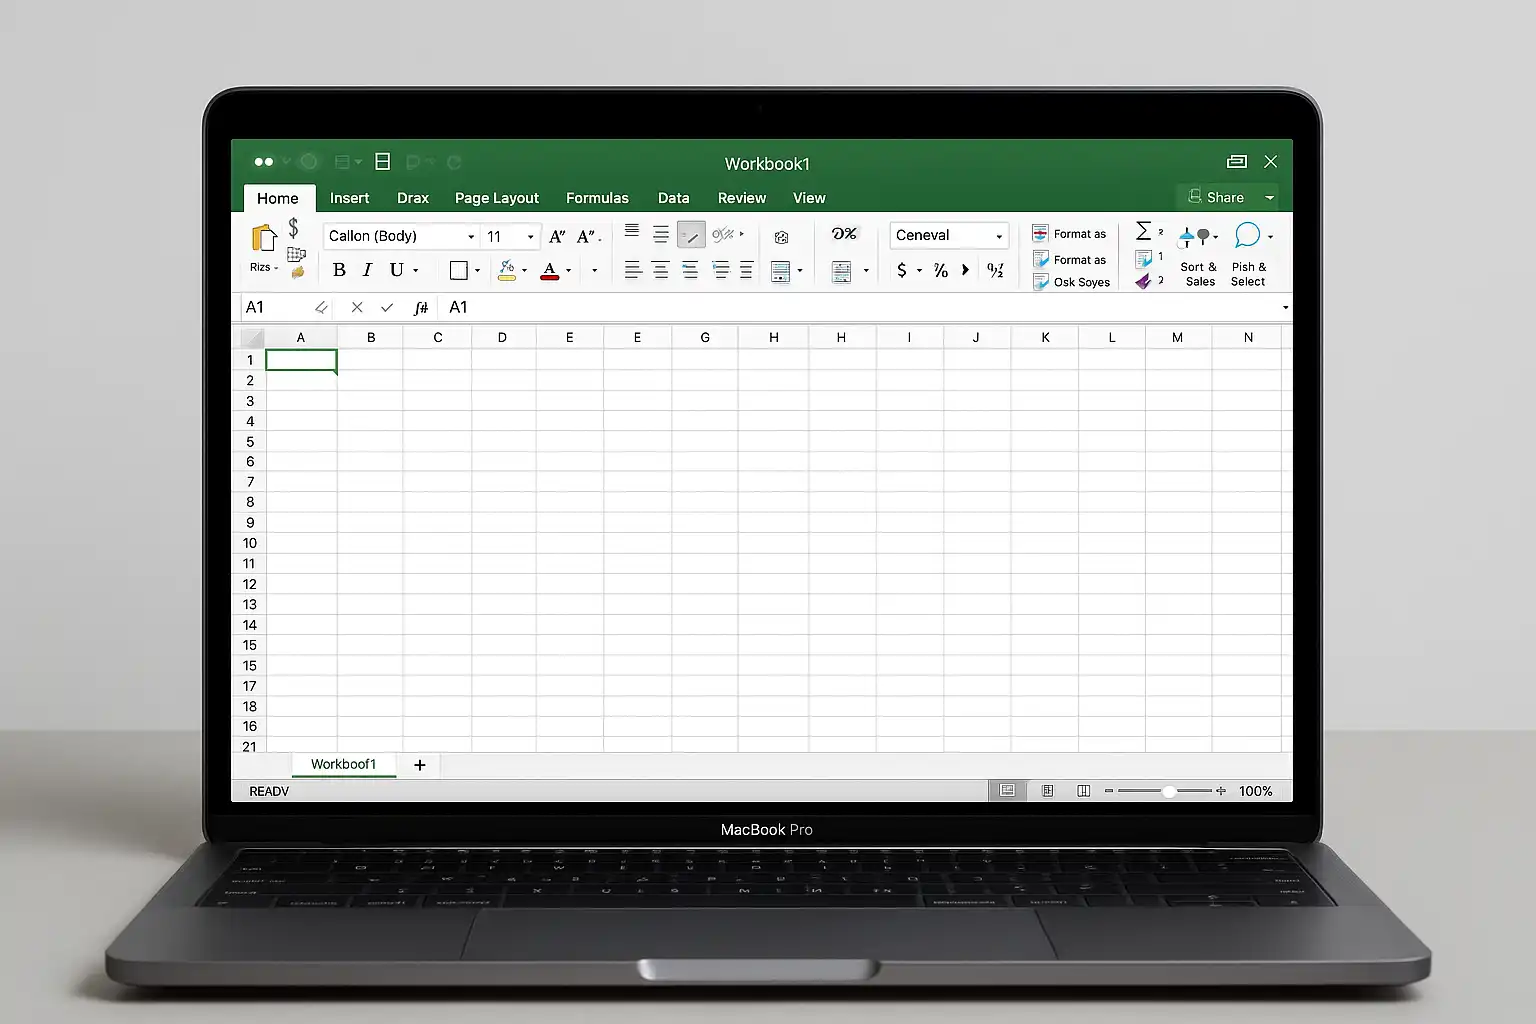The height and width of the screenshot is (1024, 1536).
Task: Zoom out with the minus icon
Action: [x=1109, y=791]
